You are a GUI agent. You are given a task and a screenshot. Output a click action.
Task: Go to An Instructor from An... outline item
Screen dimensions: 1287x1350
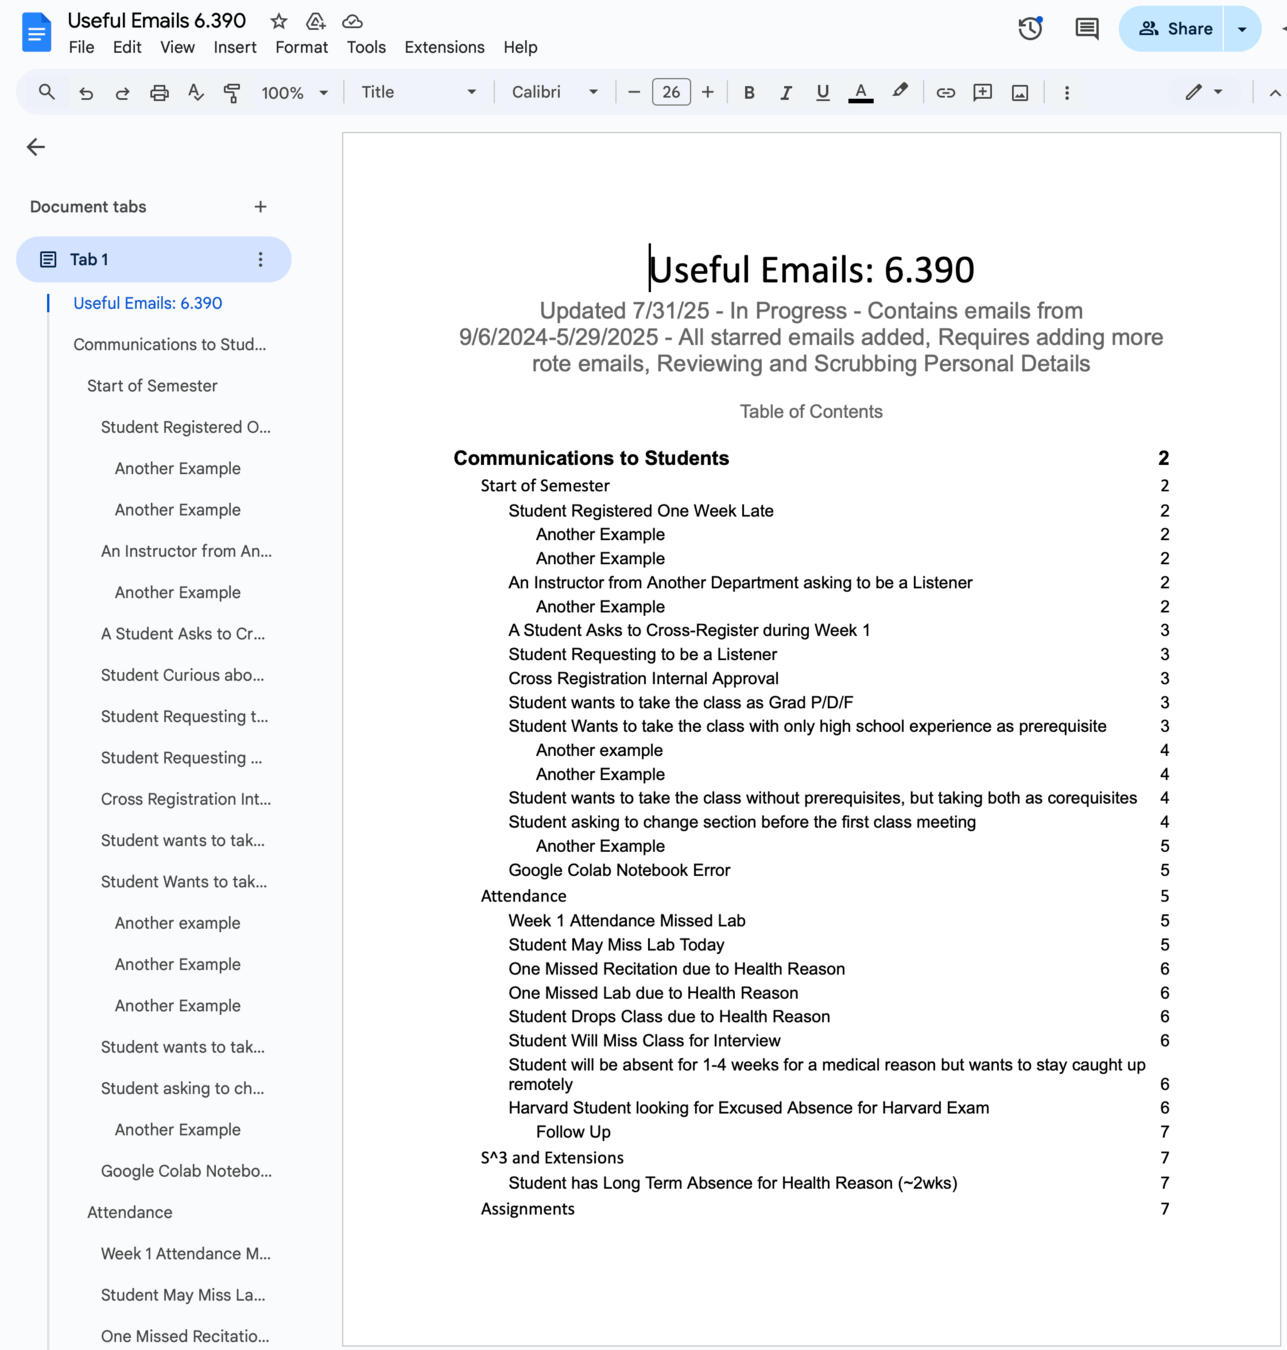coord(186,551)
